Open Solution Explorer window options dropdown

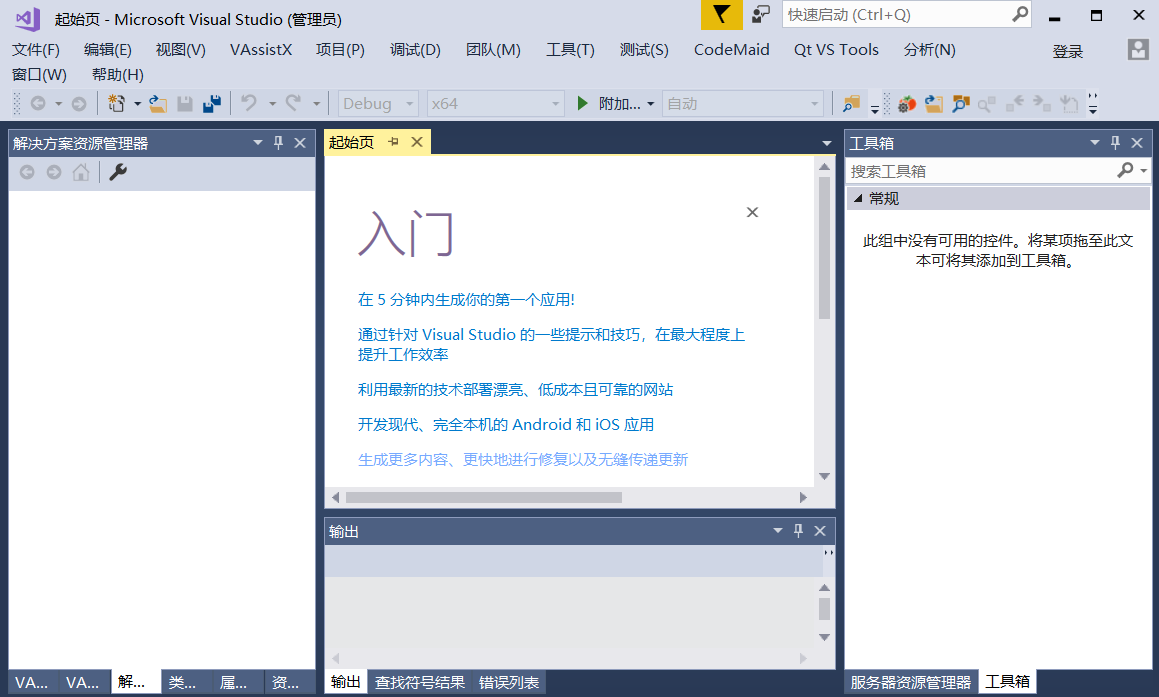pyautogui.click(x=258, y=143)
